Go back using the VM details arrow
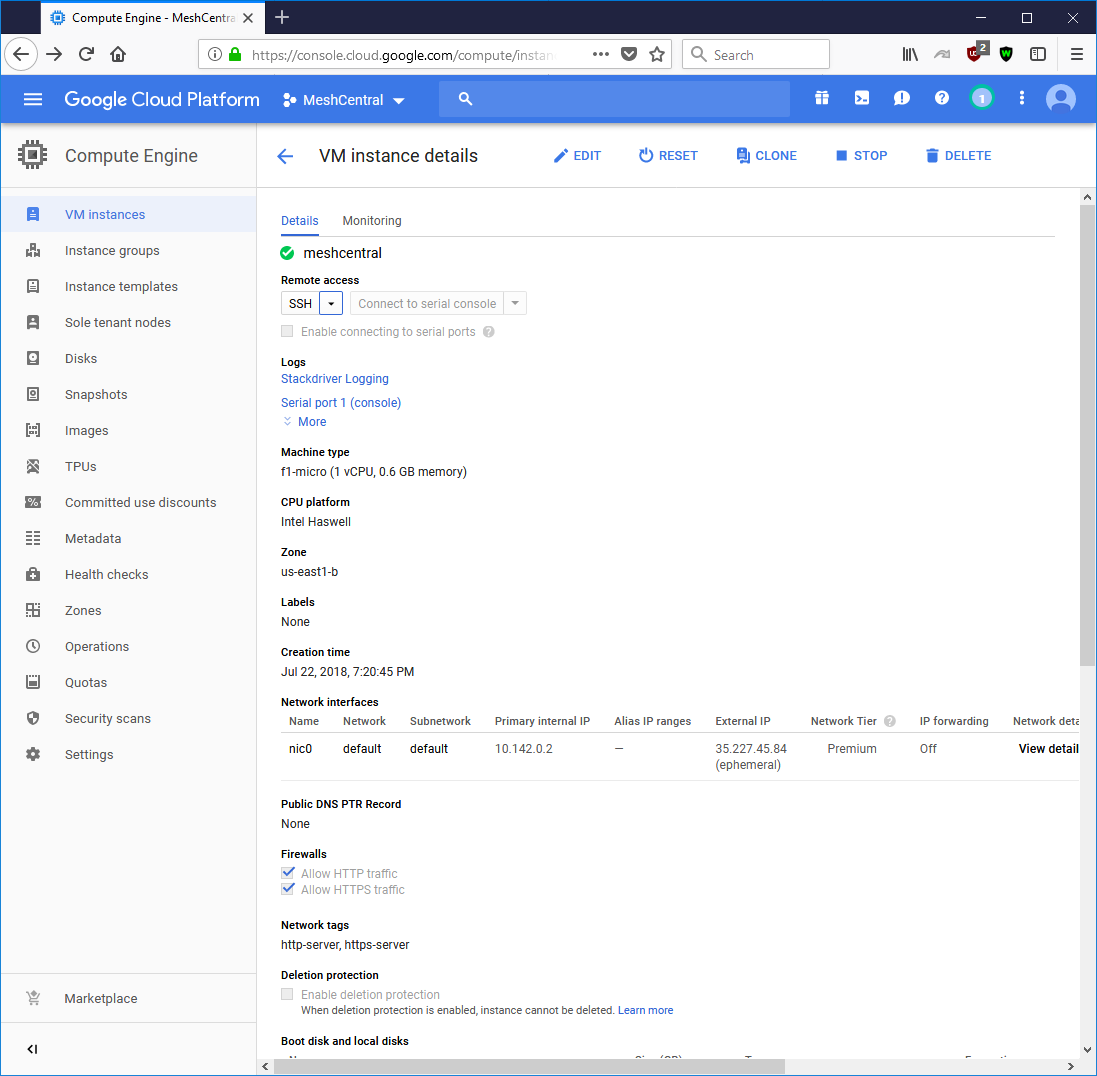This screenshot has width=1097, height=1076. tap(285, 156)
